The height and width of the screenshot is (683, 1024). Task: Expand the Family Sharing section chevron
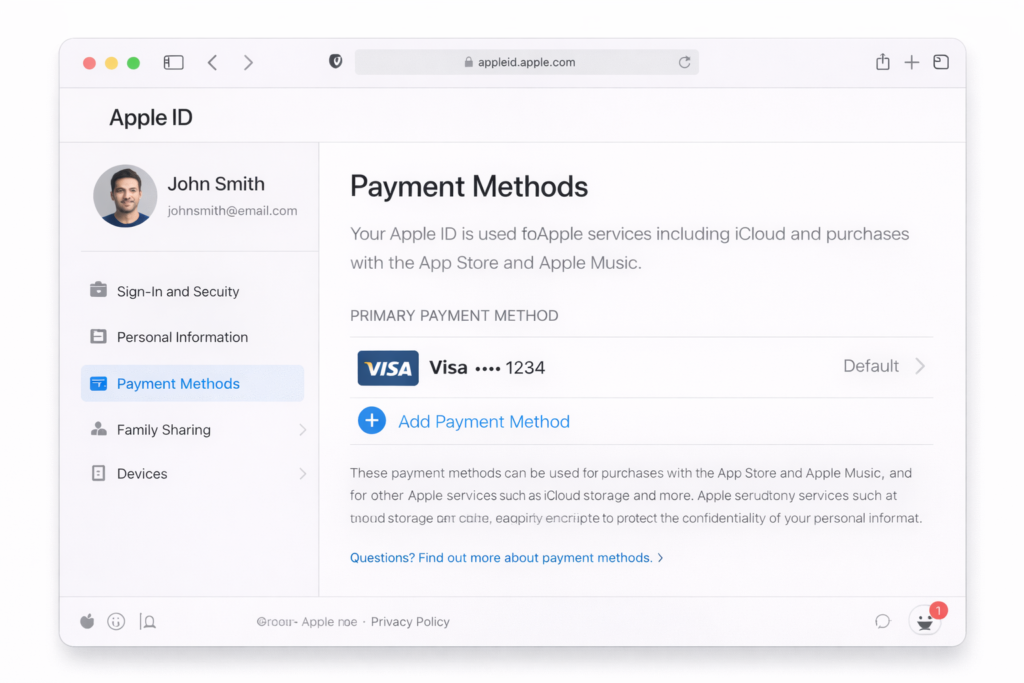303,429
